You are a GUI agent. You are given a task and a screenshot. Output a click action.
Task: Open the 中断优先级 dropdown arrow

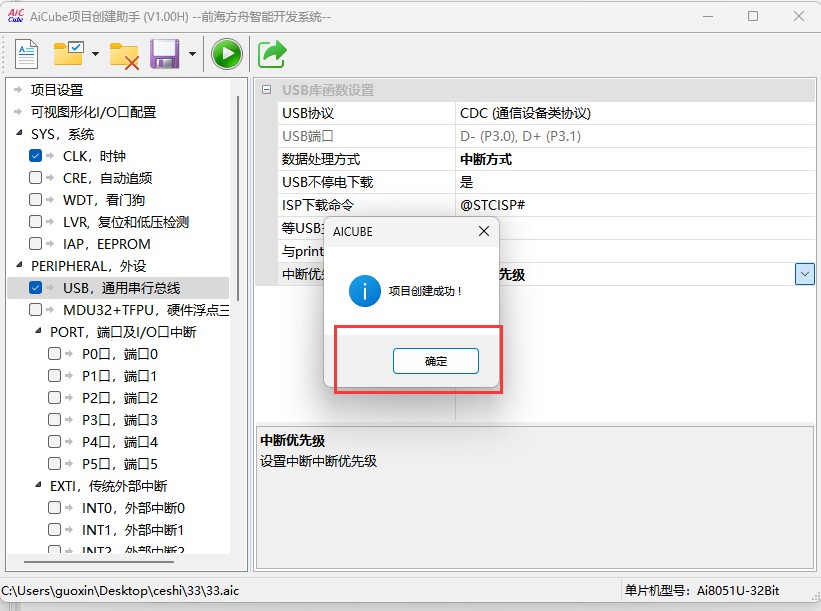click(x=805, y=274)
